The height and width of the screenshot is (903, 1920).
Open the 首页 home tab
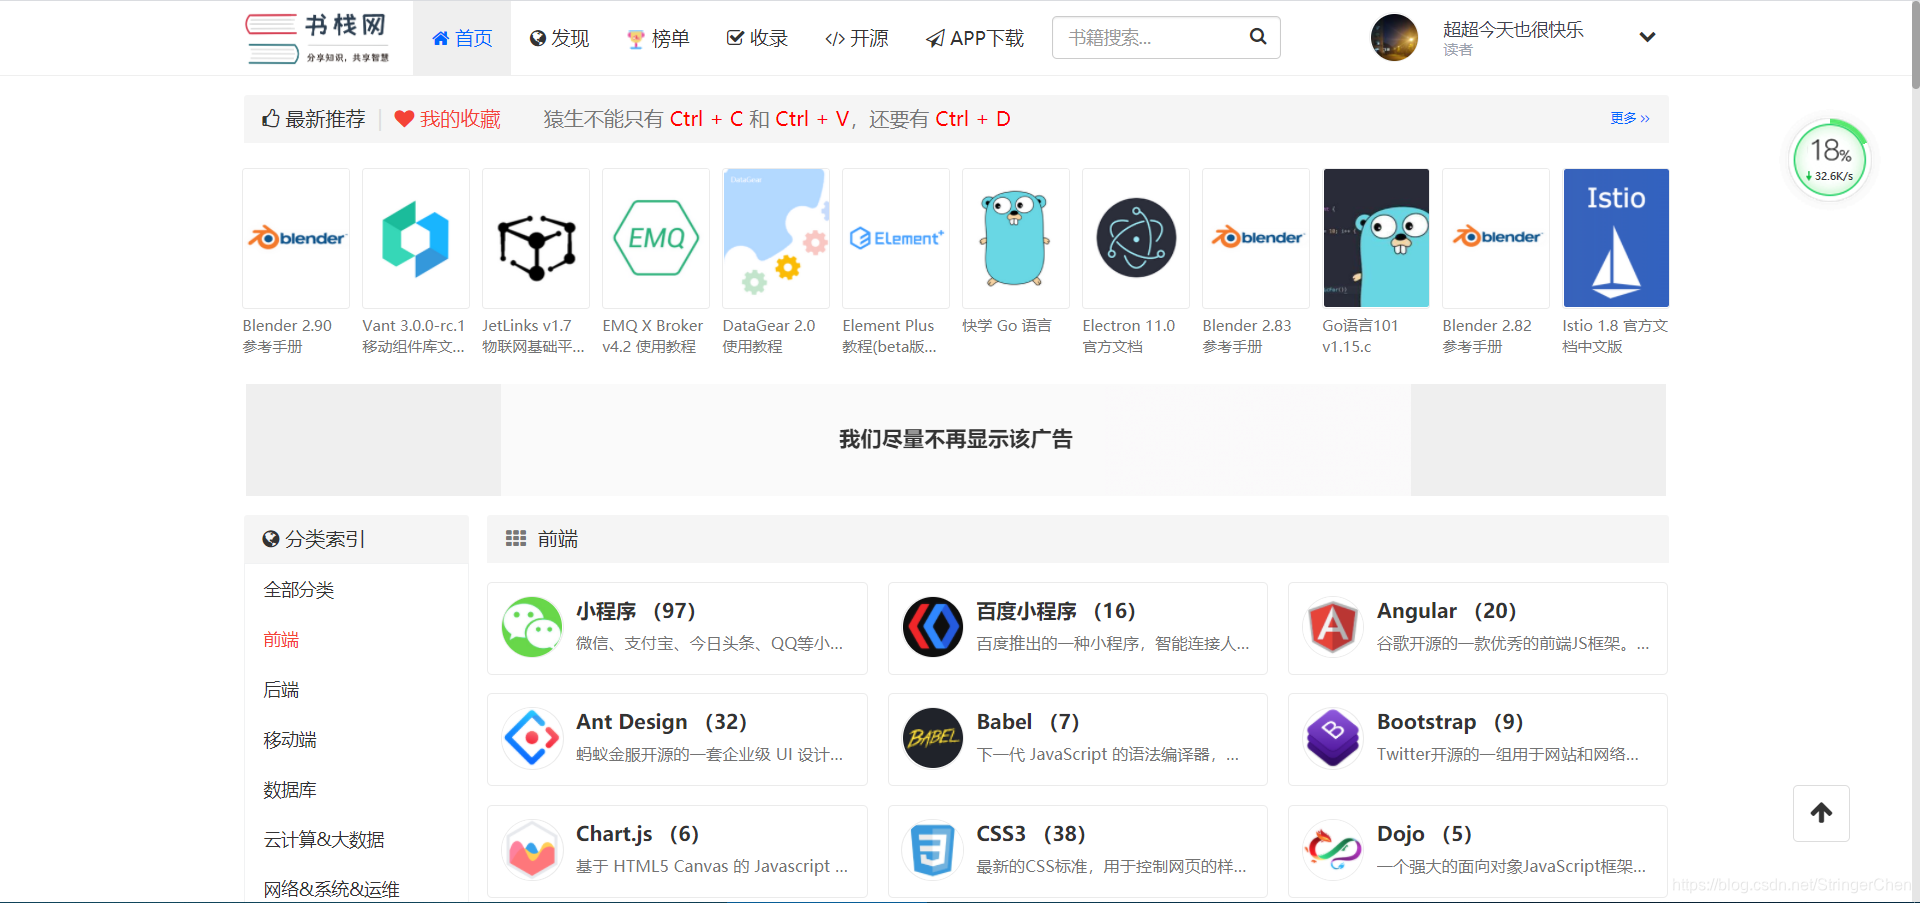[x=462, y=38]
